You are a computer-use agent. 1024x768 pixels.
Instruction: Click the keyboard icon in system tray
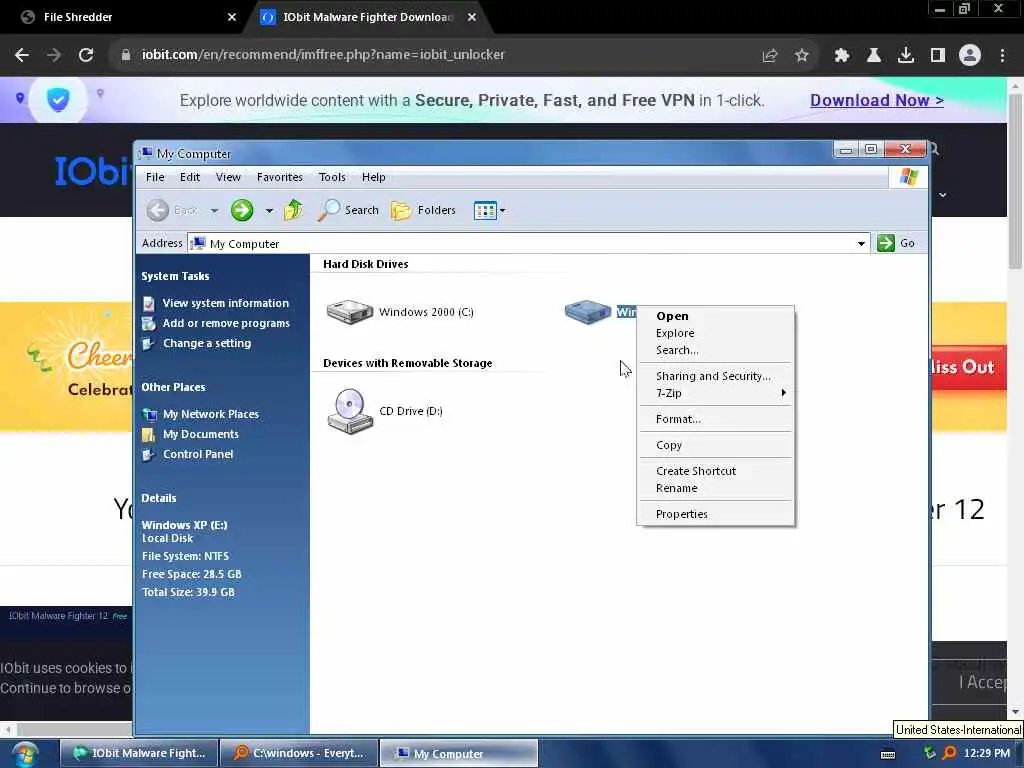[888, 754]
